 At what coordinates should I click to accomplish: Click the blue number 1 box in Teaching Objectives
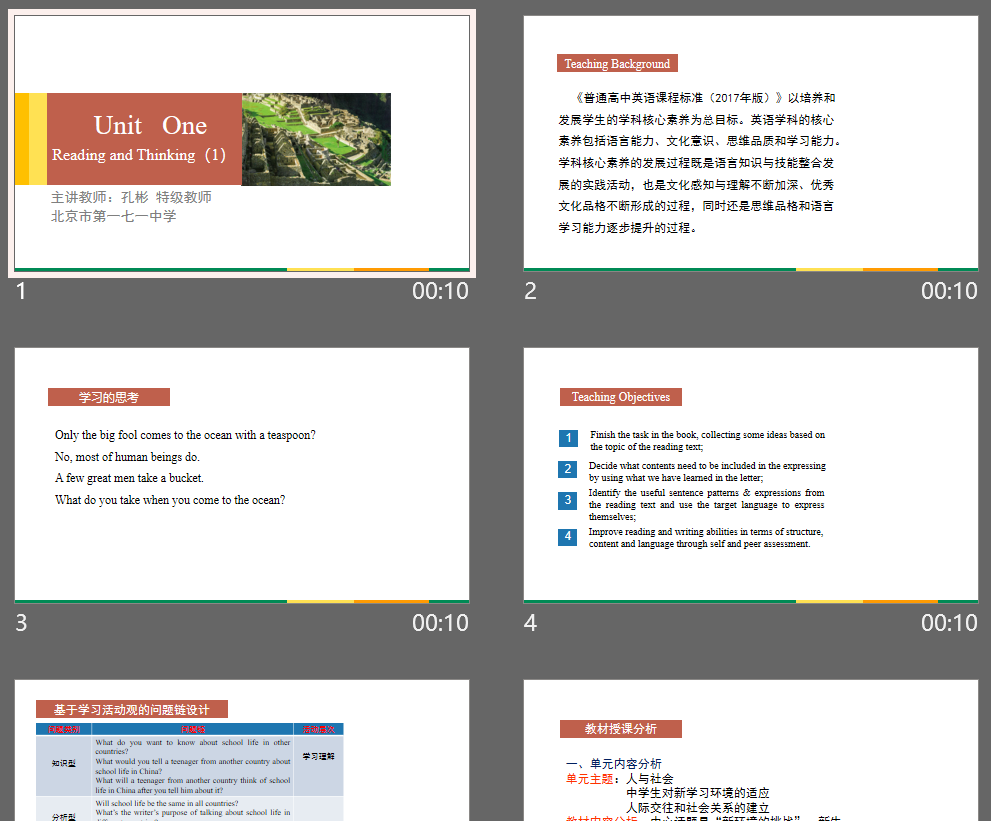click(x=568, y=438)
